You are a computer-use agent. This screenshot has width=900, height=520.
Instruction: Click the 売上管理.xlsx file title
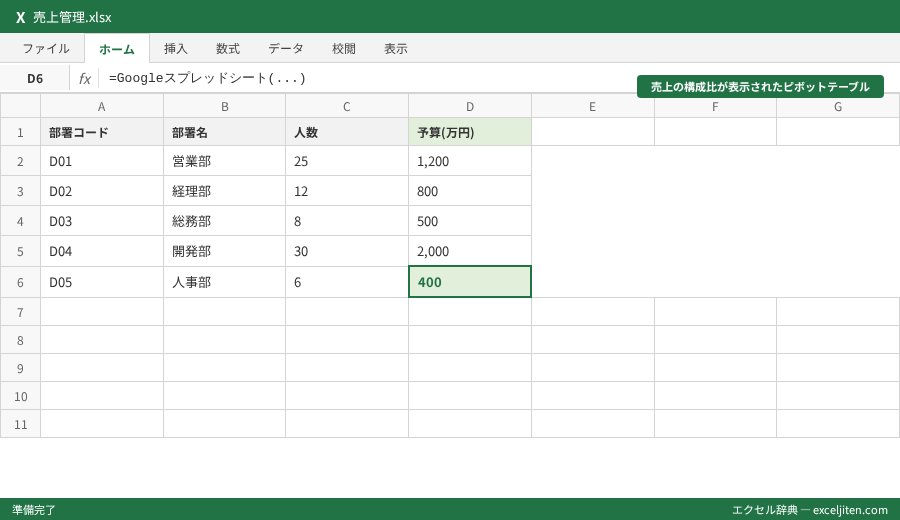(x=72, y=17)
